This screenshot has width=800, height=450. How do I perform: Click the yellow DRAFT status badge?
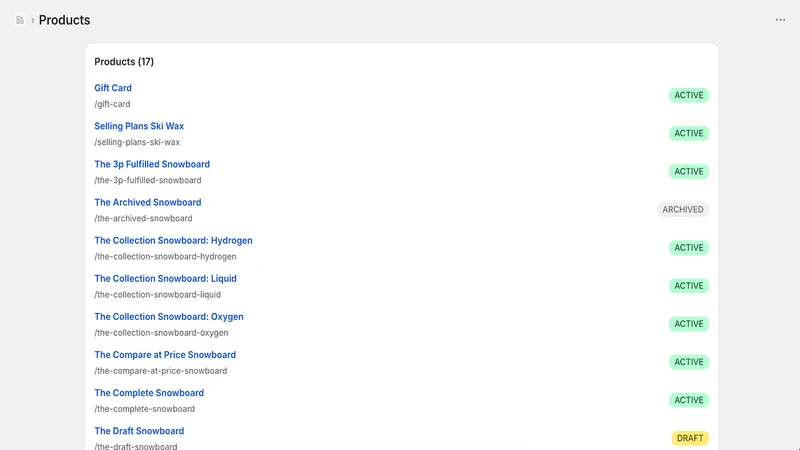click(690, 438)
